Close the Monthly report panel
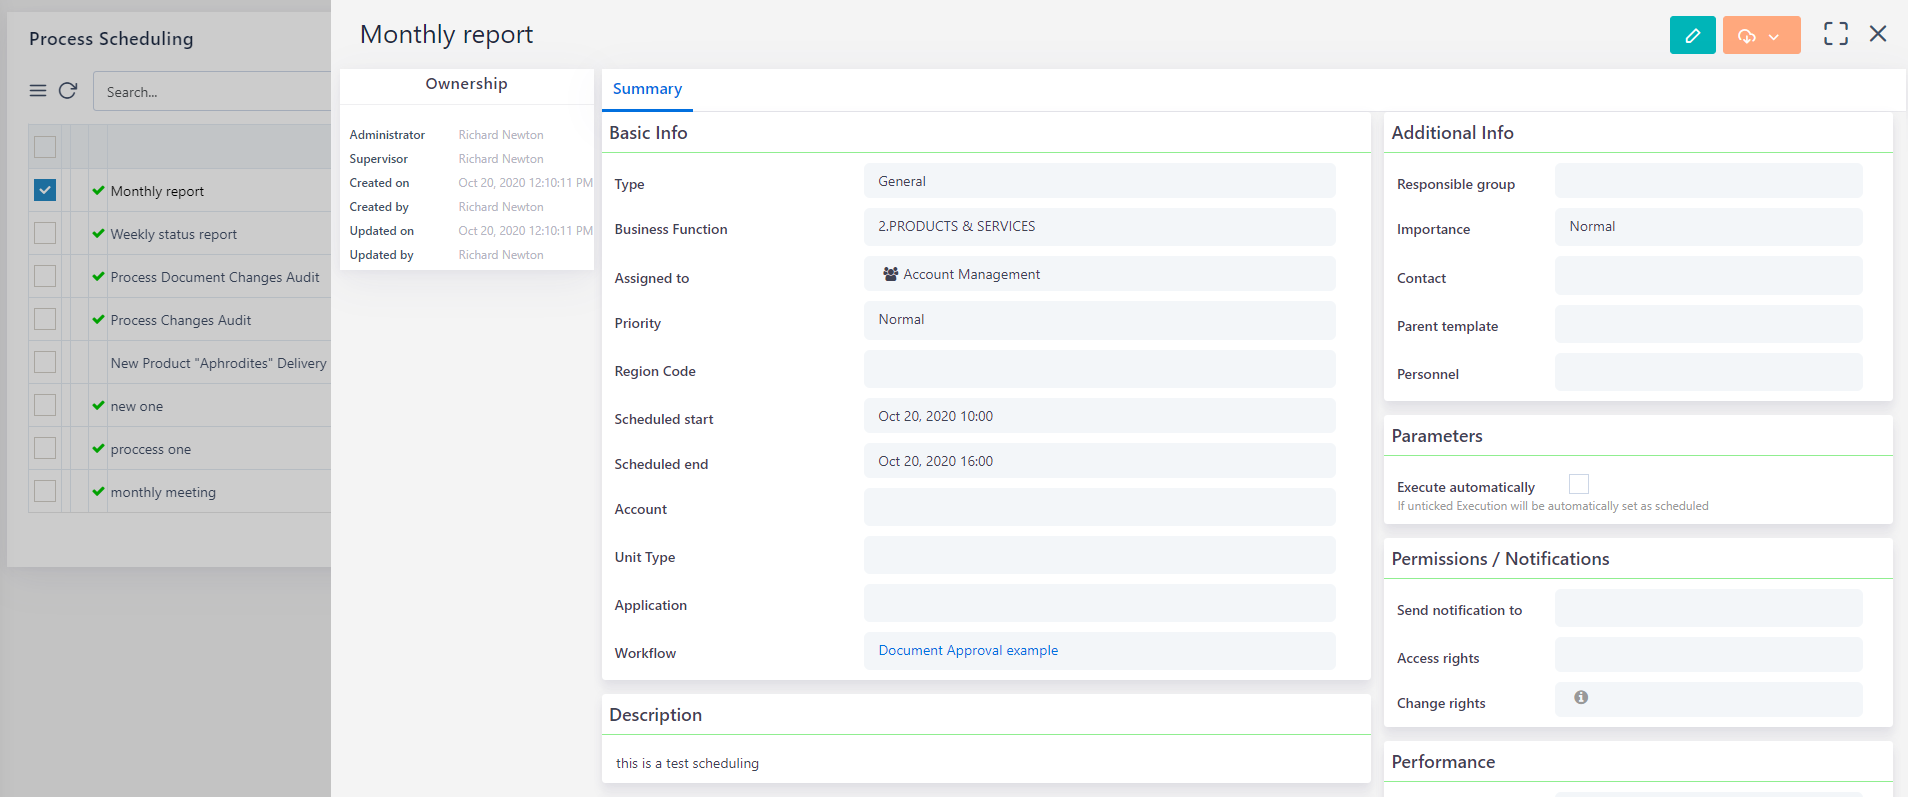 [1878, 34]
